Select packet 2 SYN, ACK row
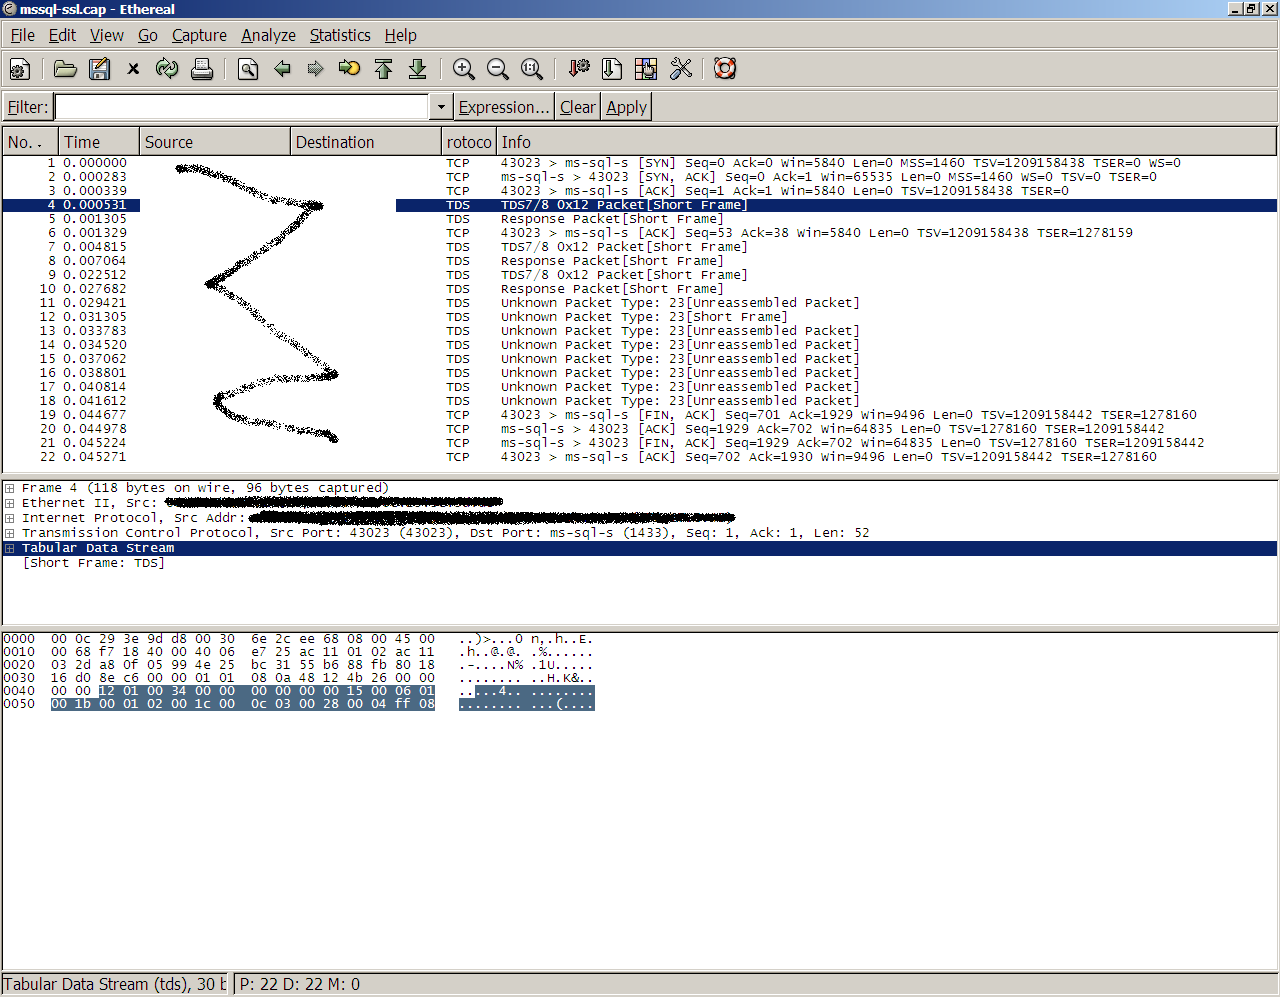The height and width of the screenshot is (998, 1280). pyautogui.click(x=640, y=177)
